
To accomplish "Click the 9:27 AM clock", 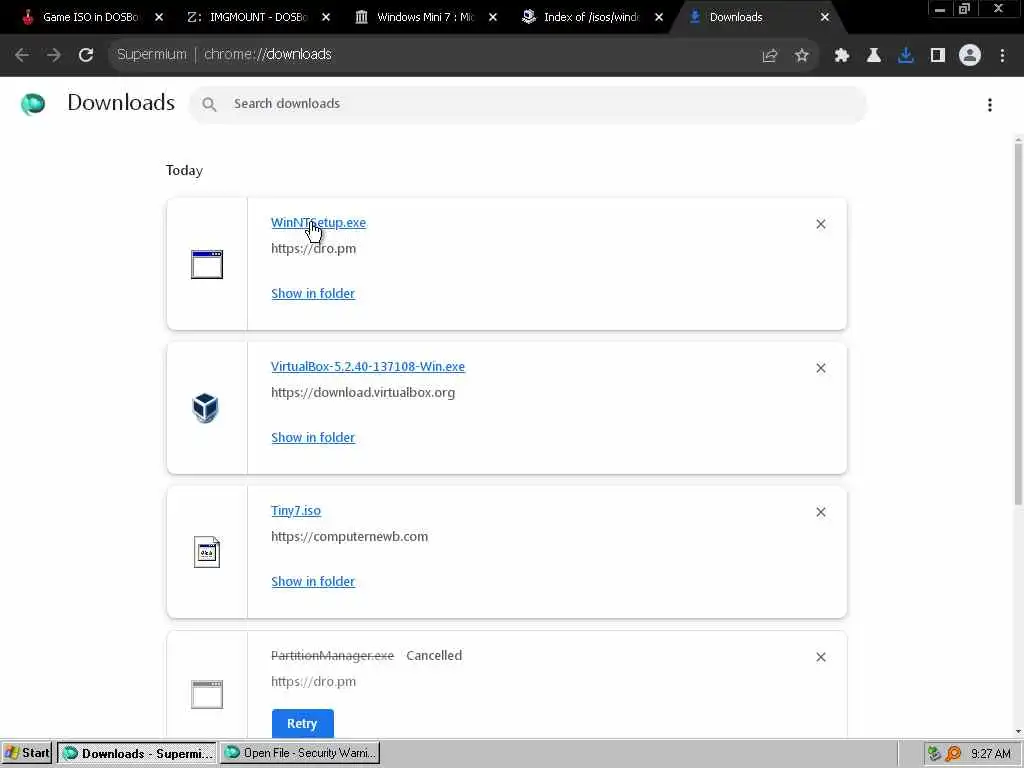I will (x=991, y=754).
